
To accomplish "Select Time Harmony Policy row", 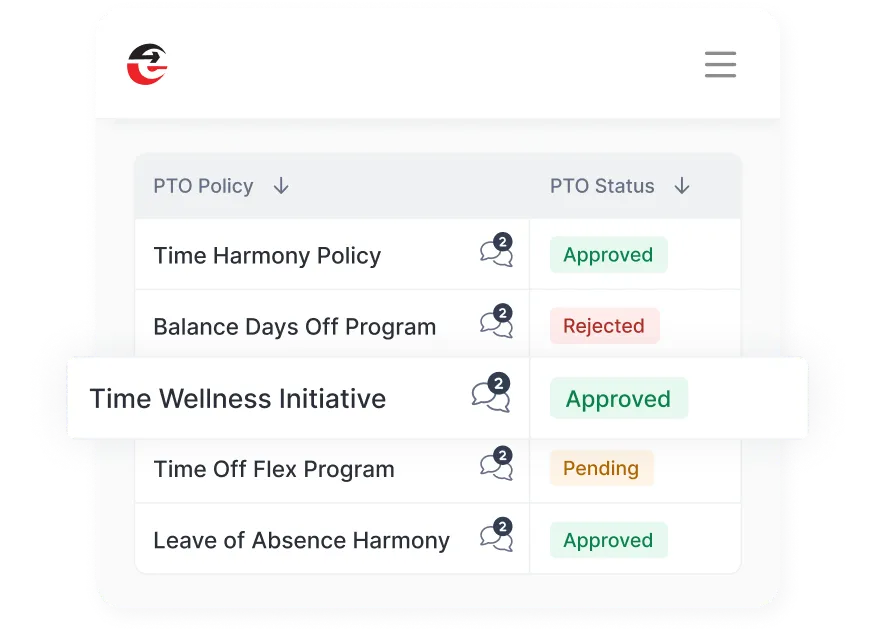I will pyautogui.click(x=267, y=255).
